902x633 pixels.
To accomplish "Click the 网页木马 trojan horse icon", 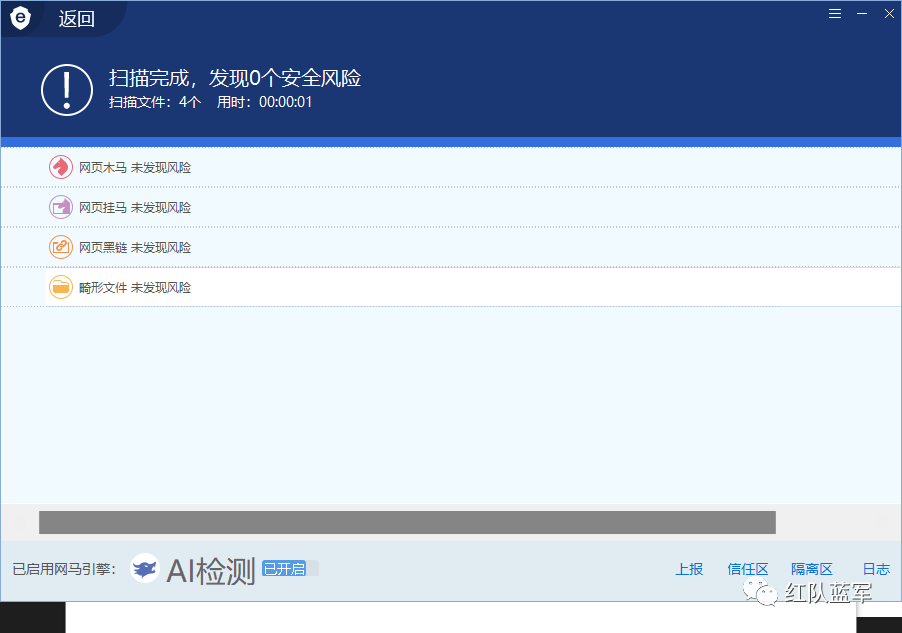I will click(60, 167).
